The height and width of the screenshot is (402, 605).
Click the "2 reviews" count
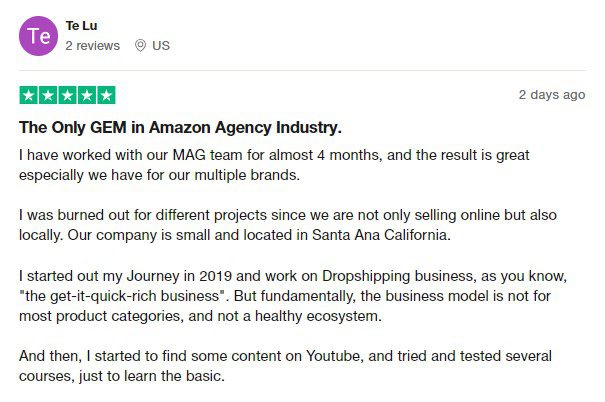tap(93, 46)
